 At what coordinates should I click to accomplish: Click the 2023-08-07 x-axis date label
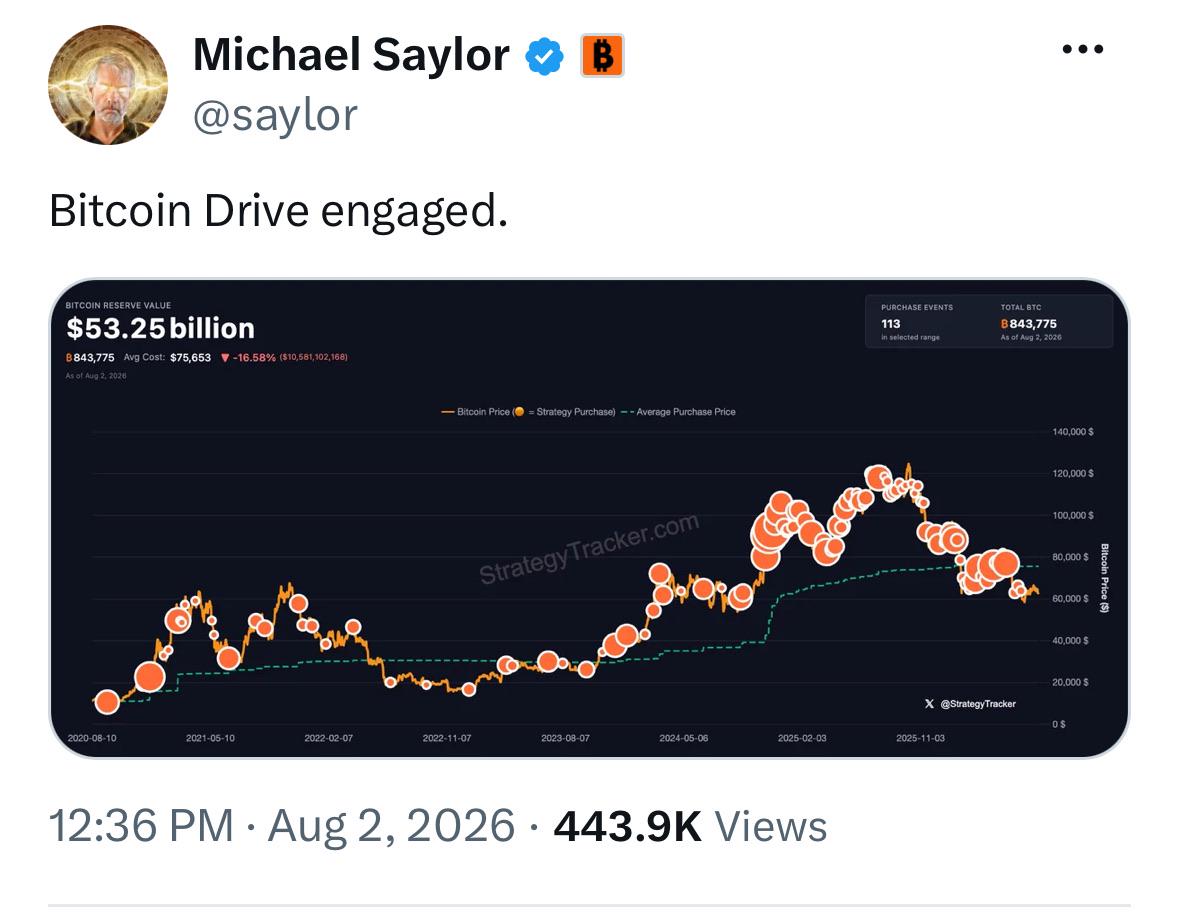point(565,738)
